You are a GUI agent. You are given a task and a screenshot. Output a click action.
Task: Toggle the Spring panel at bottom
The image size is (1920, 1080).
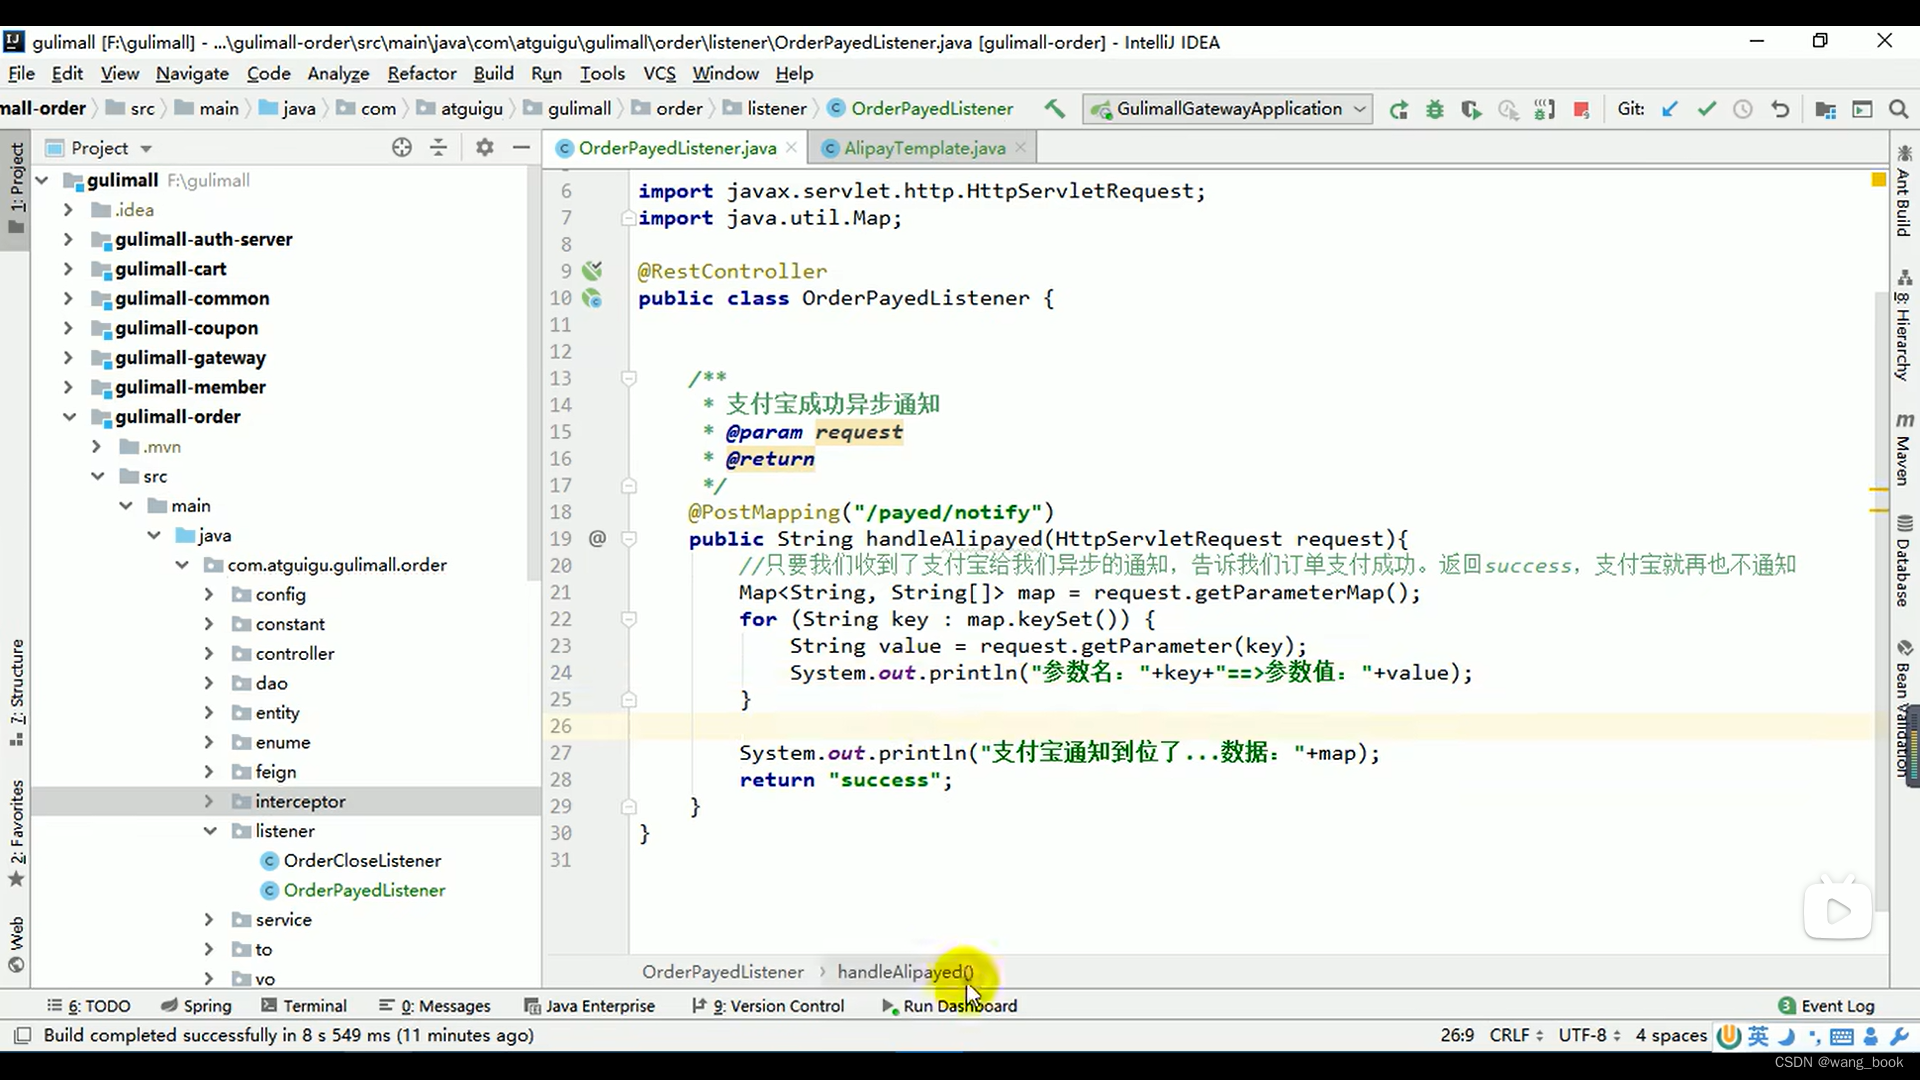point(207,1005)
